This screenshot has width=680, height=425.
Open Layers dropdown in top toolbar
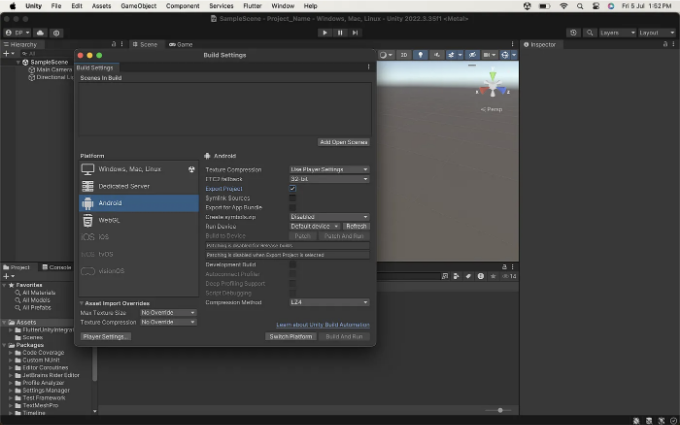tap(617, 33)
